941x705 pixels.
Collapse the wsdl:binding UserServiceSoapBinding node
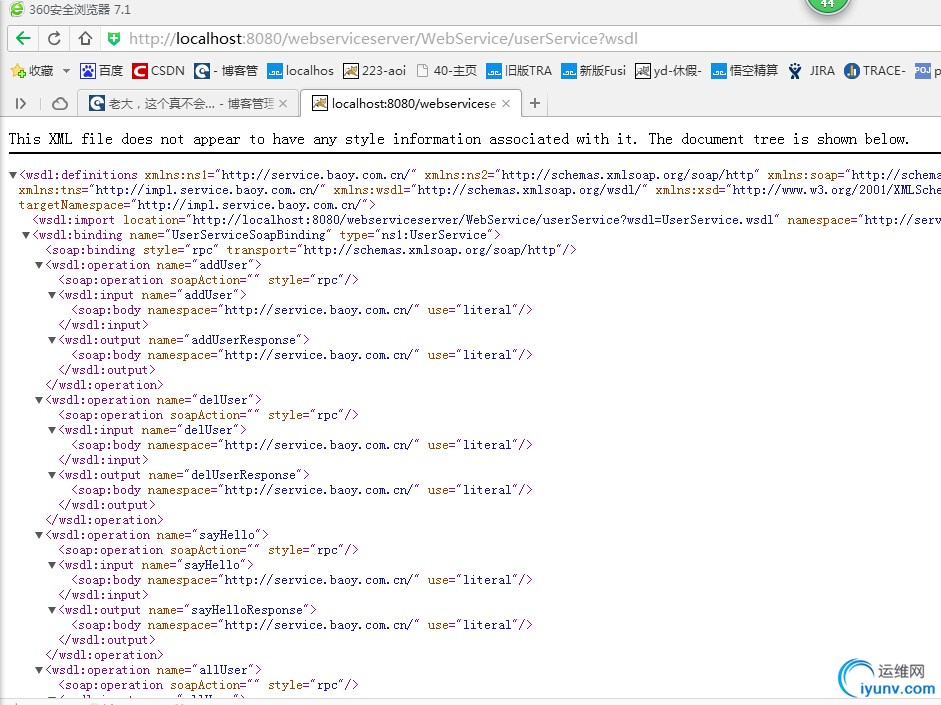point(26,235)
